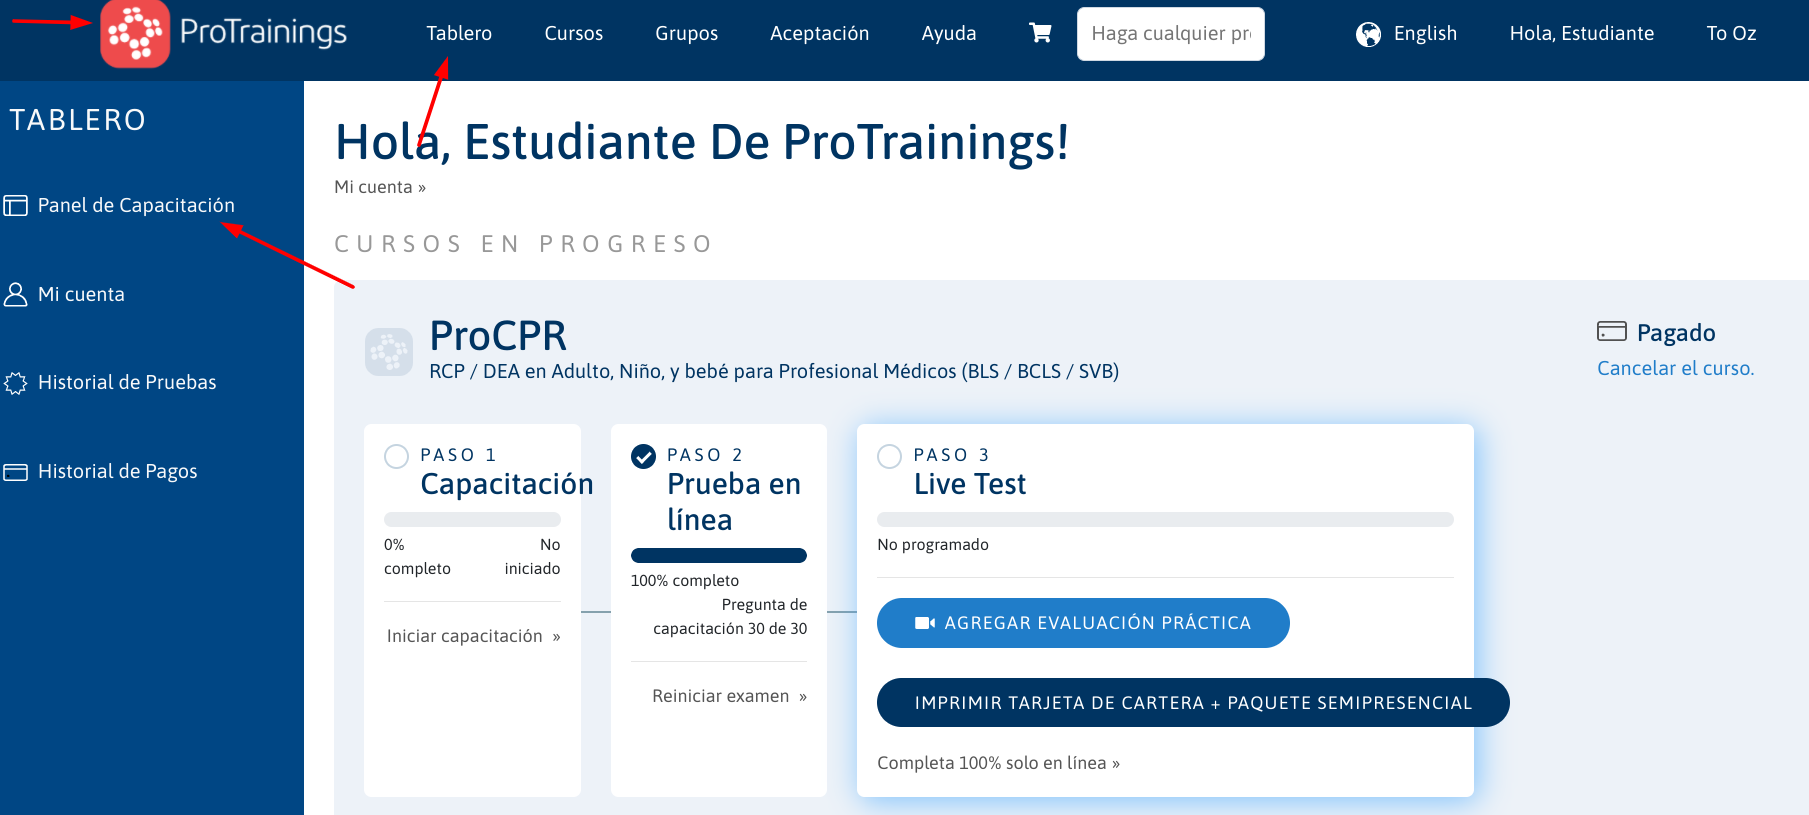1809x815 pixels.
Task: Click the Mi cuenta » breadcrumb link
Action: tap(380, 187)
